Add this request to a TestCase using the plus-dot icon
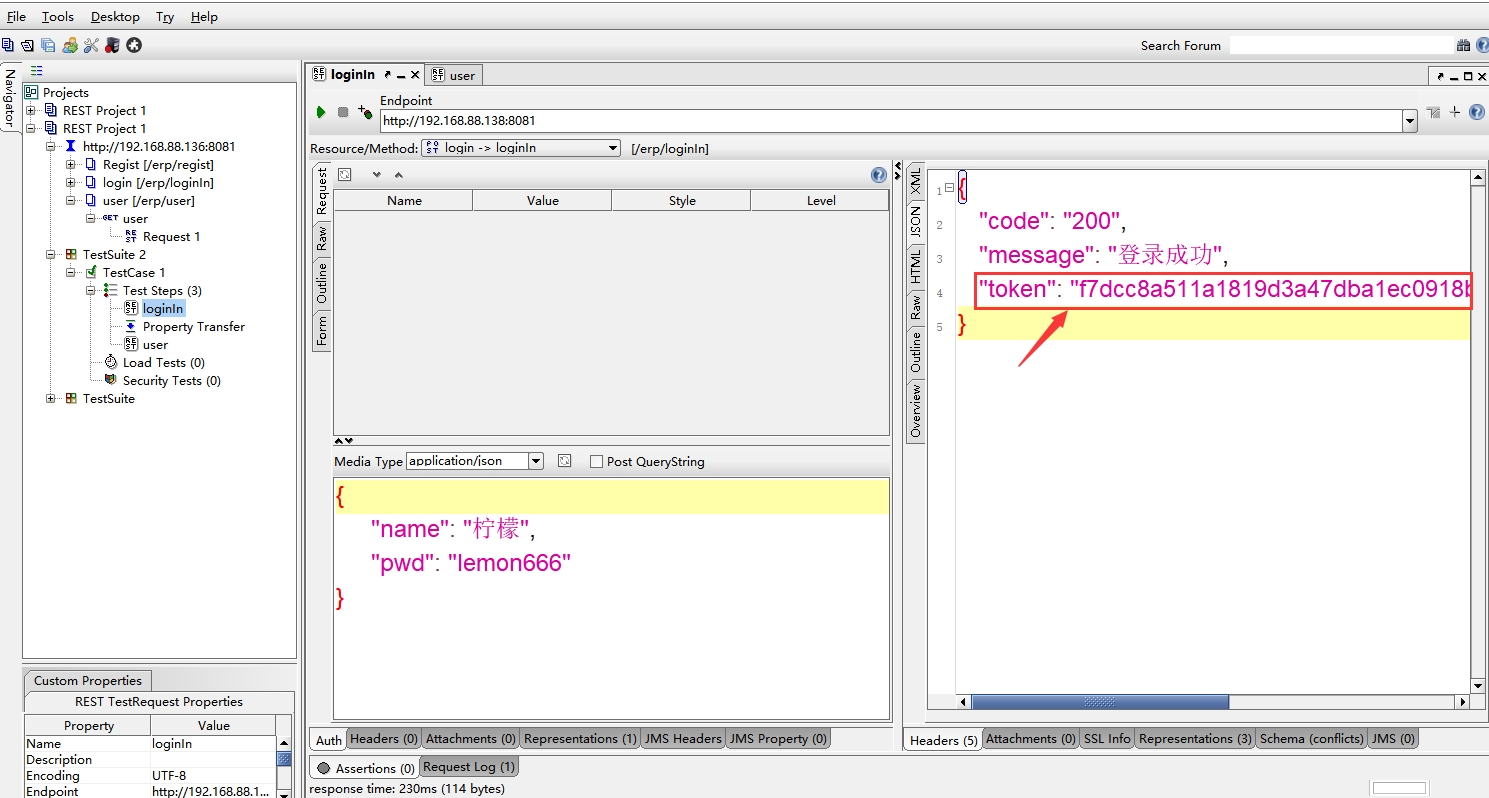 click(365, 113)
